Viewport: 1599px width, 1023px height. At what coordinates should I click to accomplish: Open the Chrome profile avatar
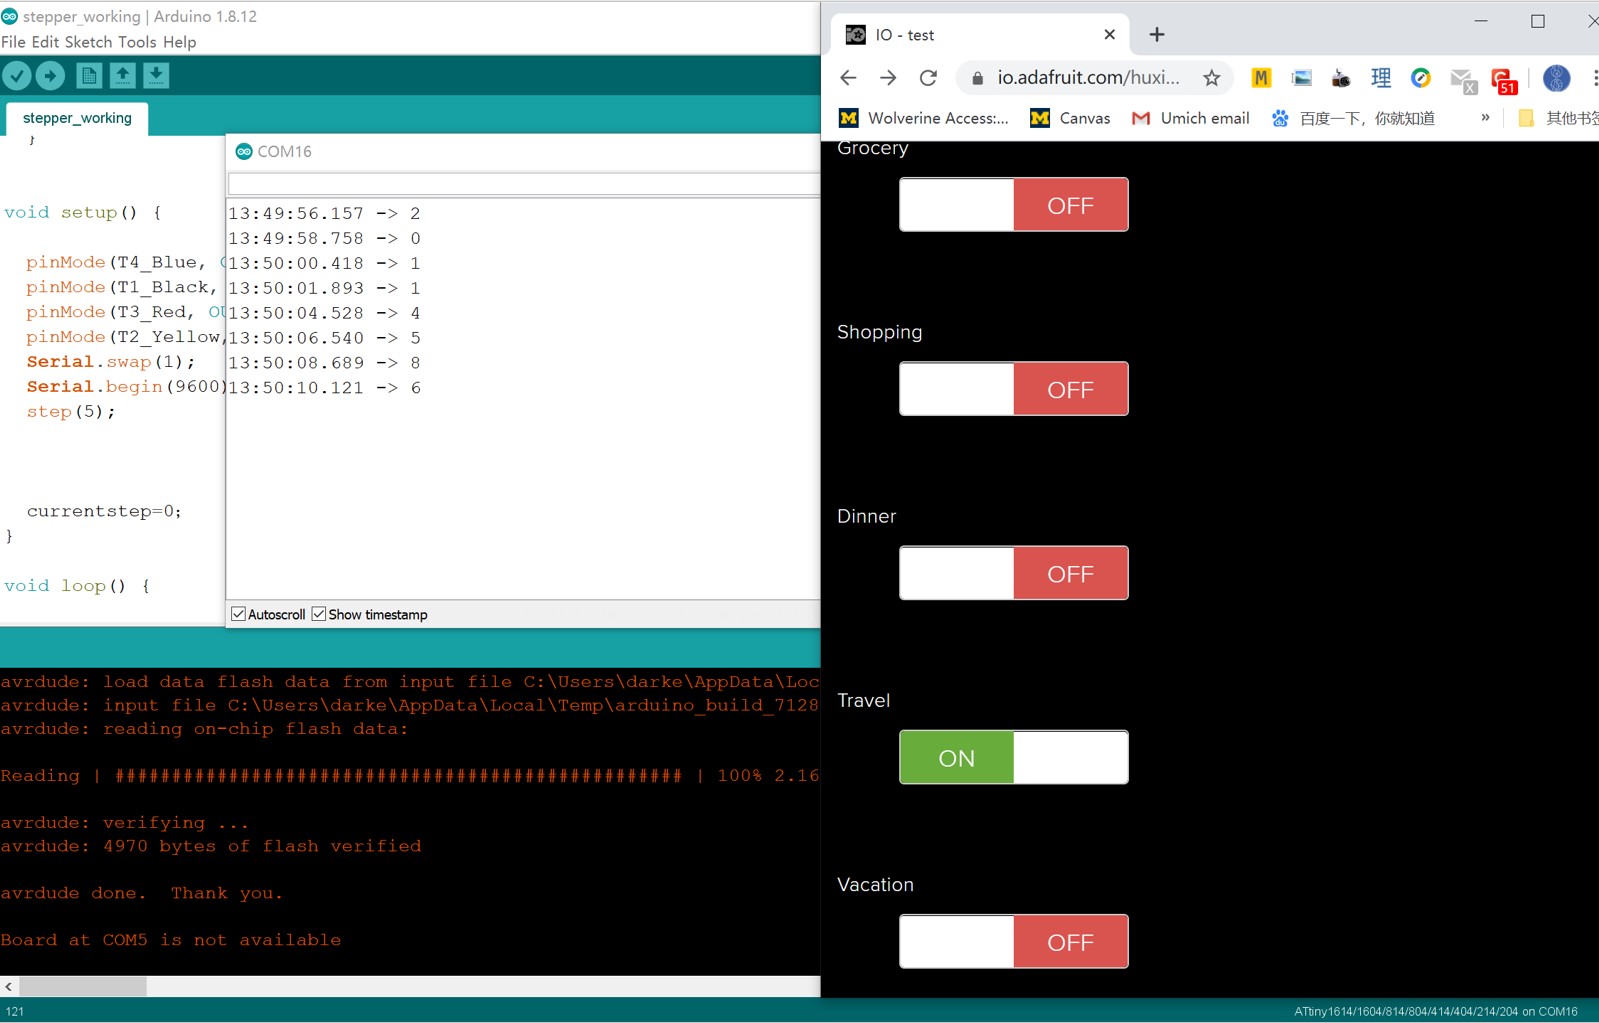coord(1556,77)
